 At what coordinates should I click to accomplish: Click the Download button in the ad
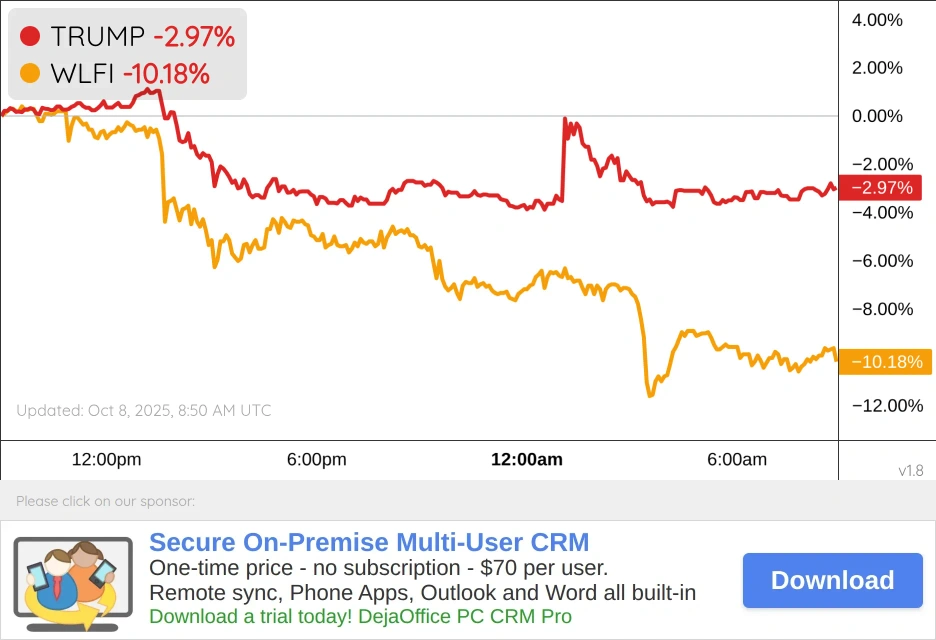point(832,580)
